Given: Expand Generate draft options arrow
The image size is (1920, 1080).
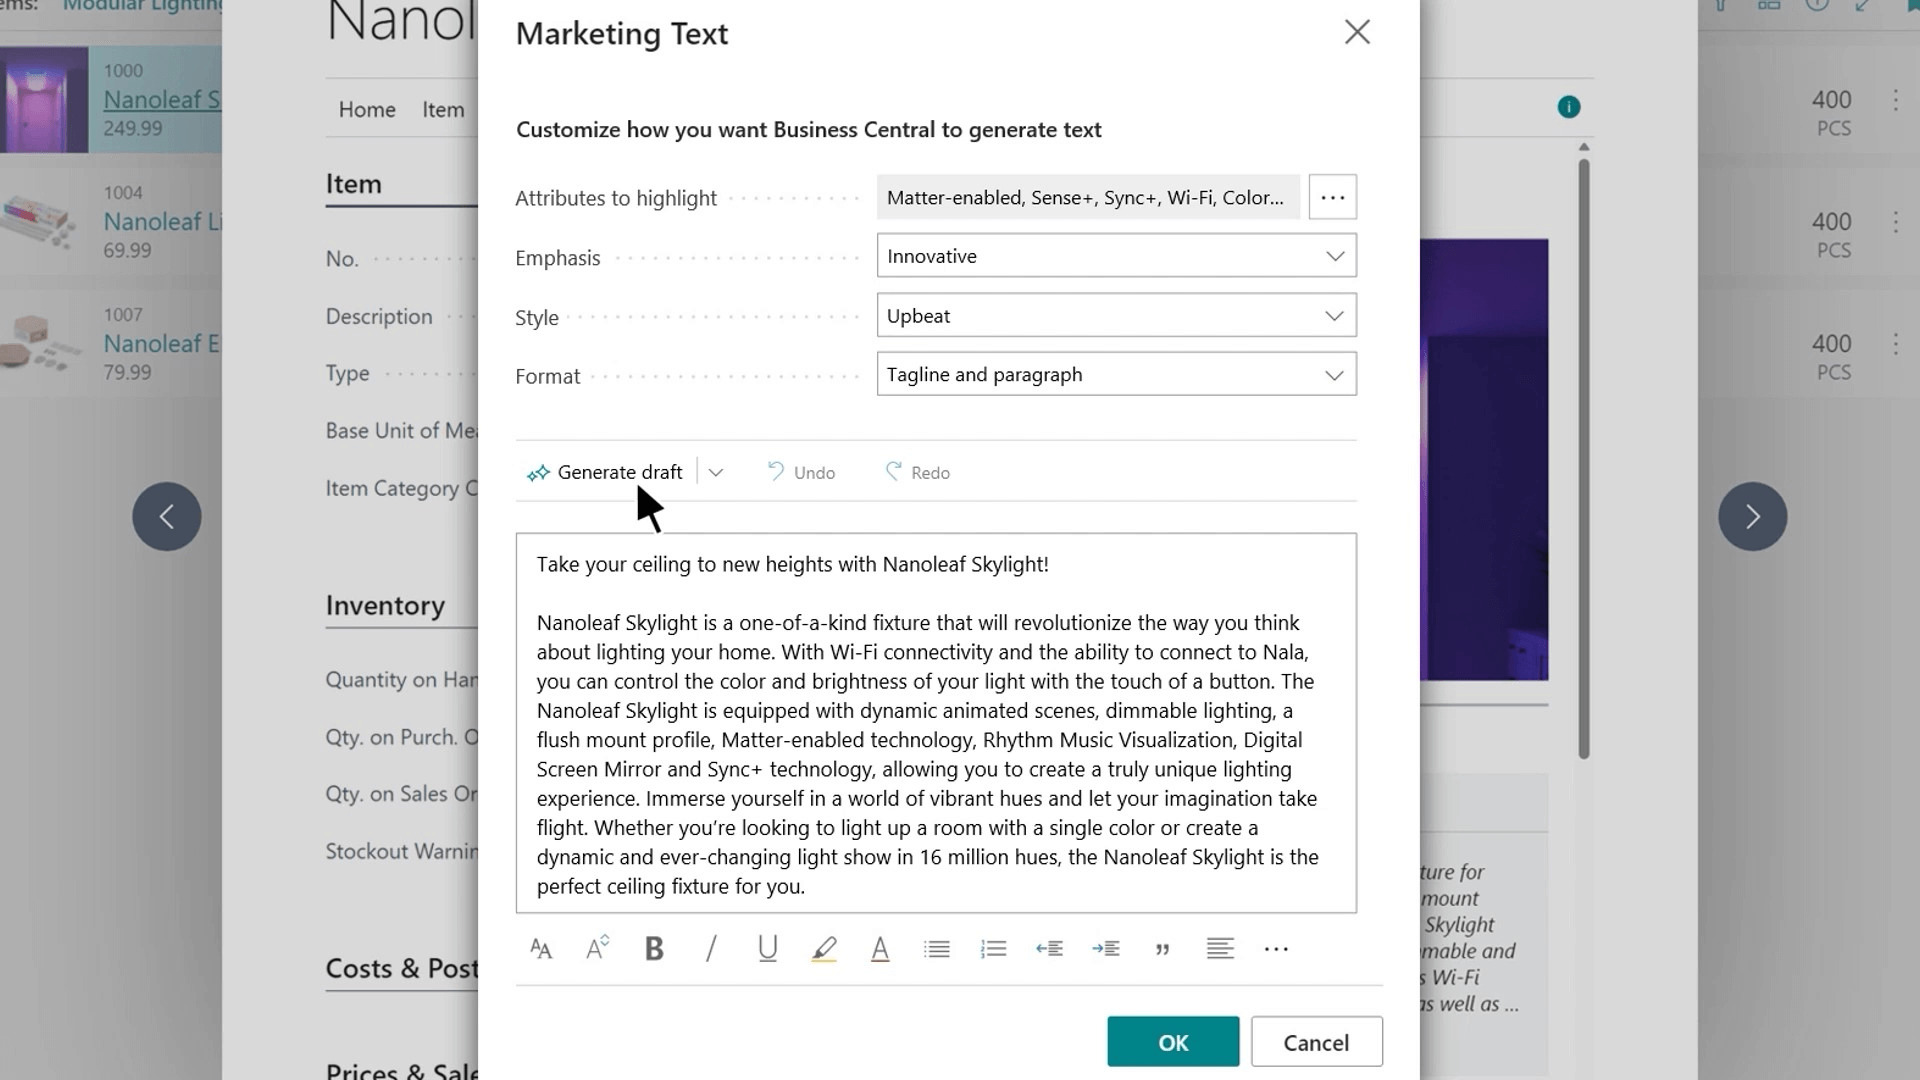Looking at the screenshot, I should (x=716, y=473).
